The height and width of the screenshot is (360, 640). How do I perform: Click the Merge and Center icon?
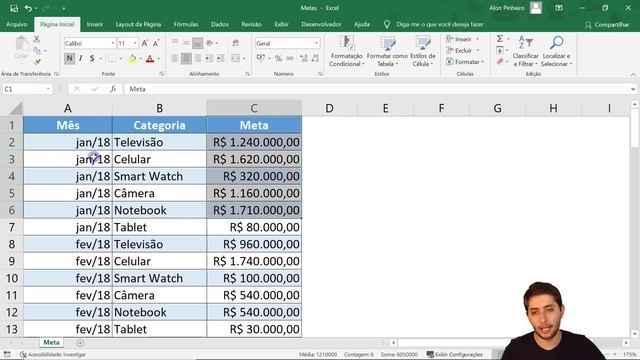coord(236,58)
